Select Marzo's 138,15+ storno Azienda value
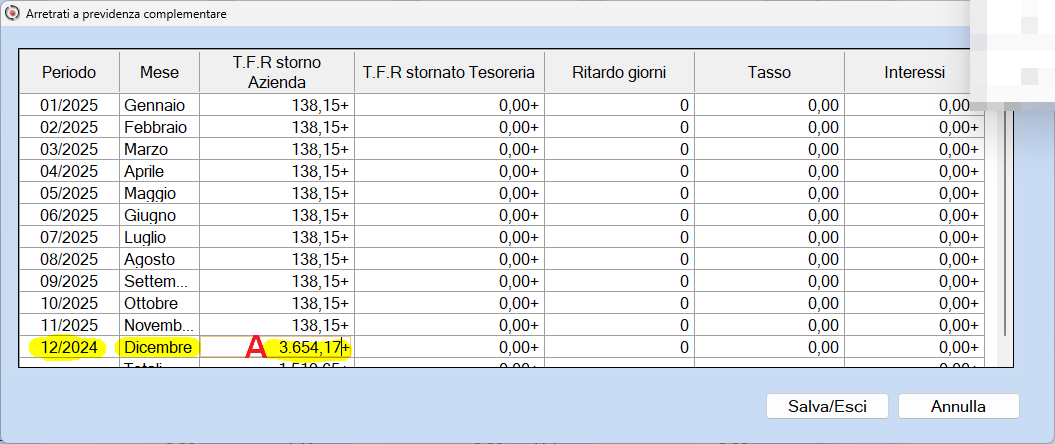 point(277,149)
